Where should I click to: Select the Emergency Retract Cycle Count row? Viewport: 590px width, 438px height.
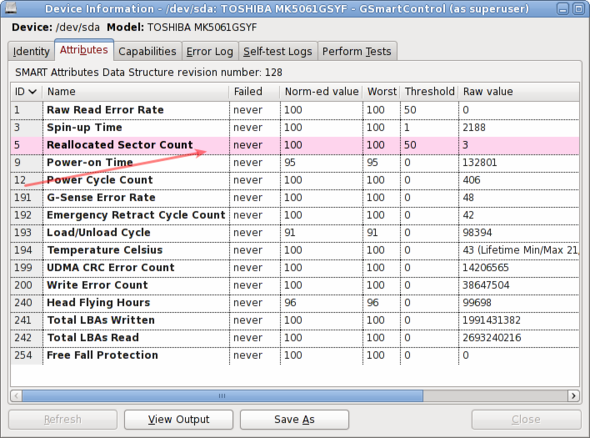tap(295, 215)
